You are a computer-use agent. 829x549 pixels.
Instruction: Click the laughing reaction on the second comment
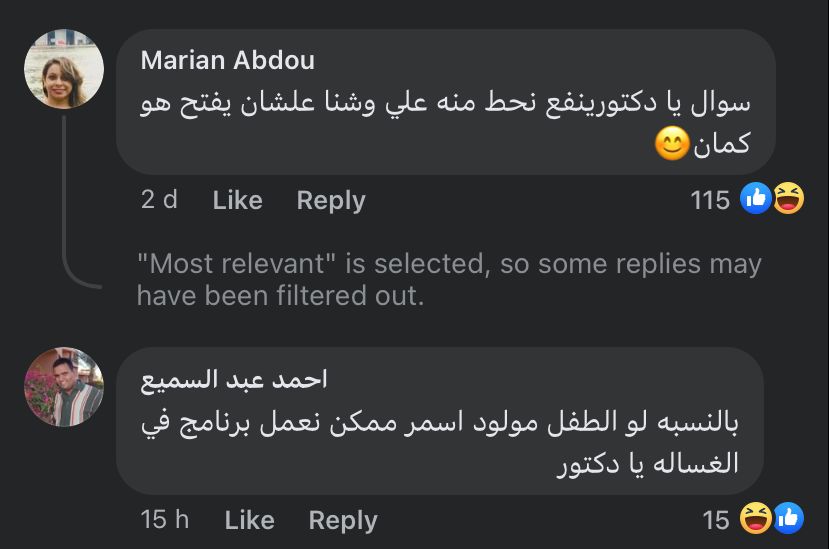pos(756,518)
